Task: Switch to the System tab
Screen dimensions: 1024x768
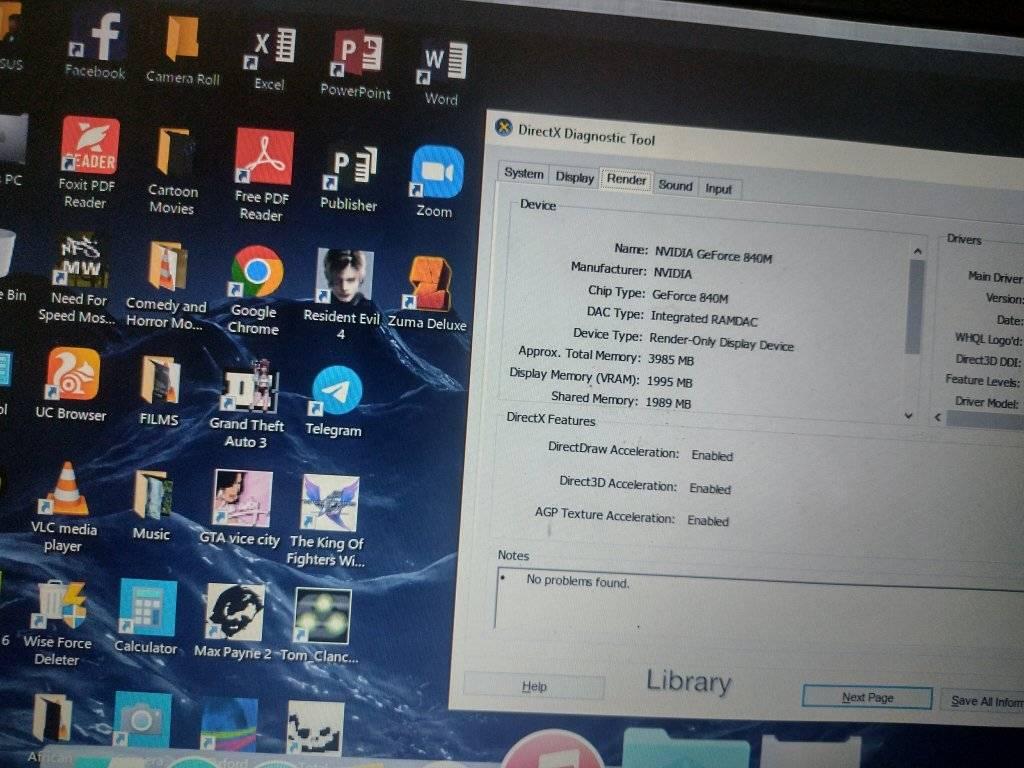Action: (x=524, y=173)
